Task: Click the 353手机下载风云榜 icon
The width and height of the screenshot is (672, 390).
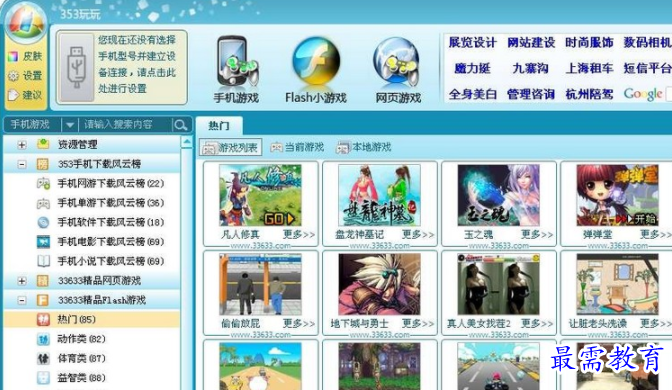Action: click(x=42, y=164)
